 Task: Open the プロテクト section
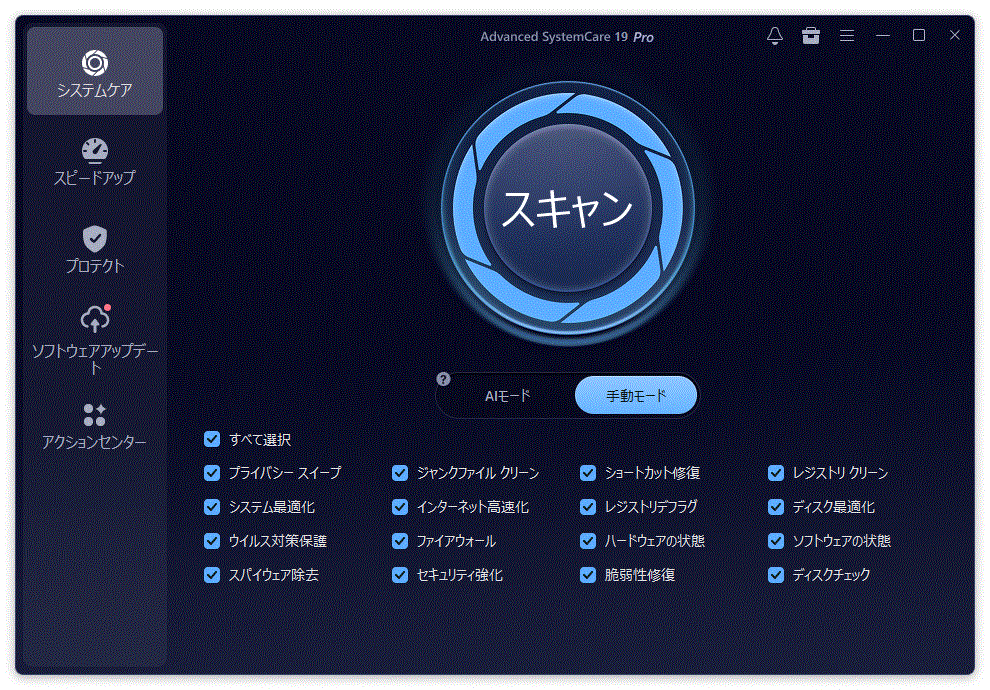(95, 250)
